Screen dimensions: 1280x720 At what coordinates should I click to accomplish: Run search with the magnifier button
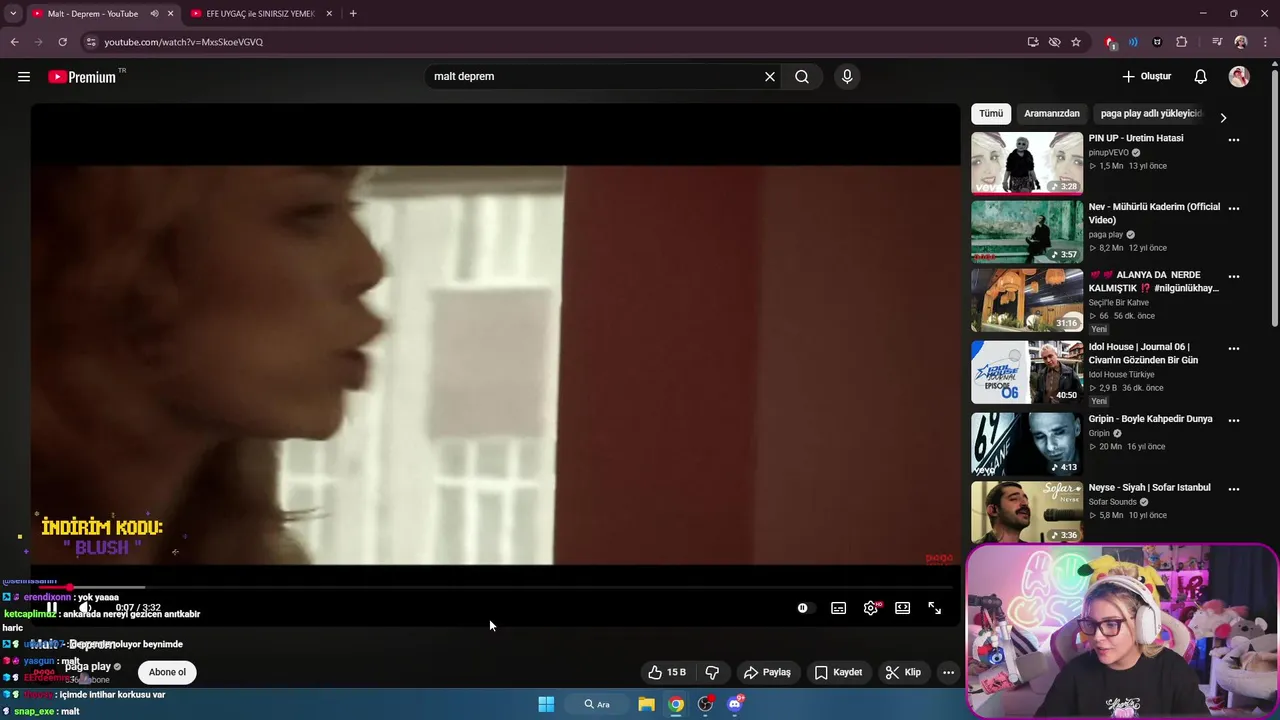[x=802, y=77]
